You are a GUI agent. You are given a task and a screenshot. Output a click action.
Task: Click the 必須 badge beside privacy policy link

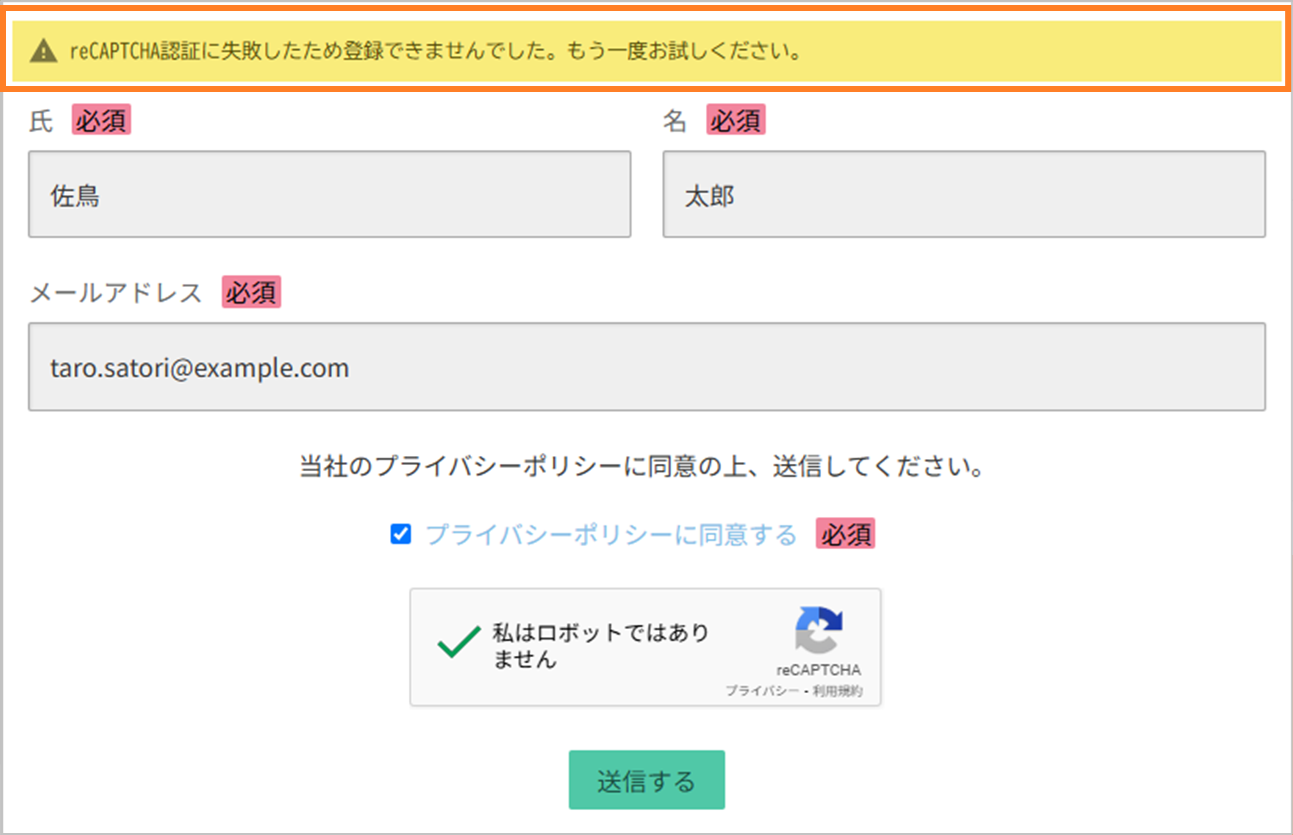tap(846, 535)
